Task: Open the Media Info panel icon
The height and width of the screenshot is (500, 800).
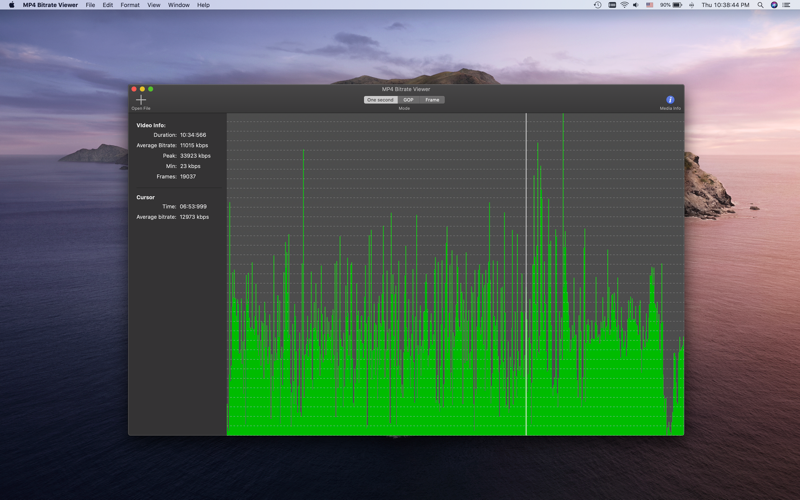Action: [670, 99]
